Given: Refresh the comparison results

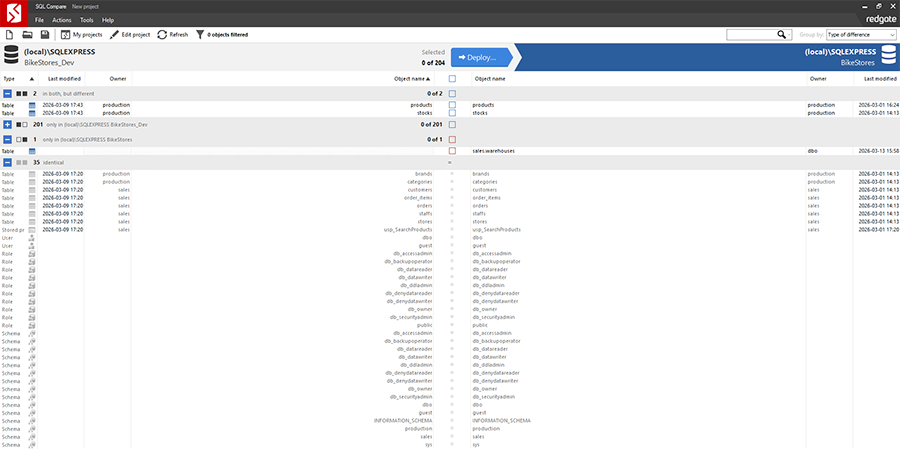Looking at the screenshot, I should tap(172, 34).
